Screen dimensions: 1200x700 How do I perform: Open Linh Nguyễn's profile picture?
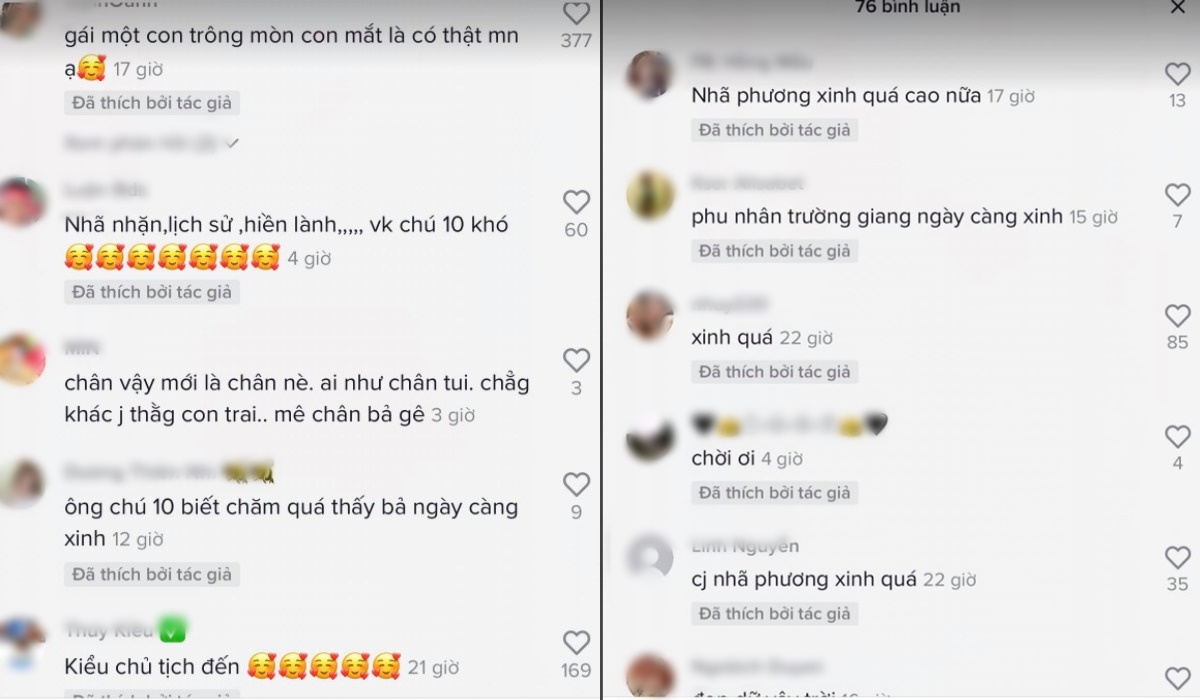pyautogui.click(x=650, y=558)
